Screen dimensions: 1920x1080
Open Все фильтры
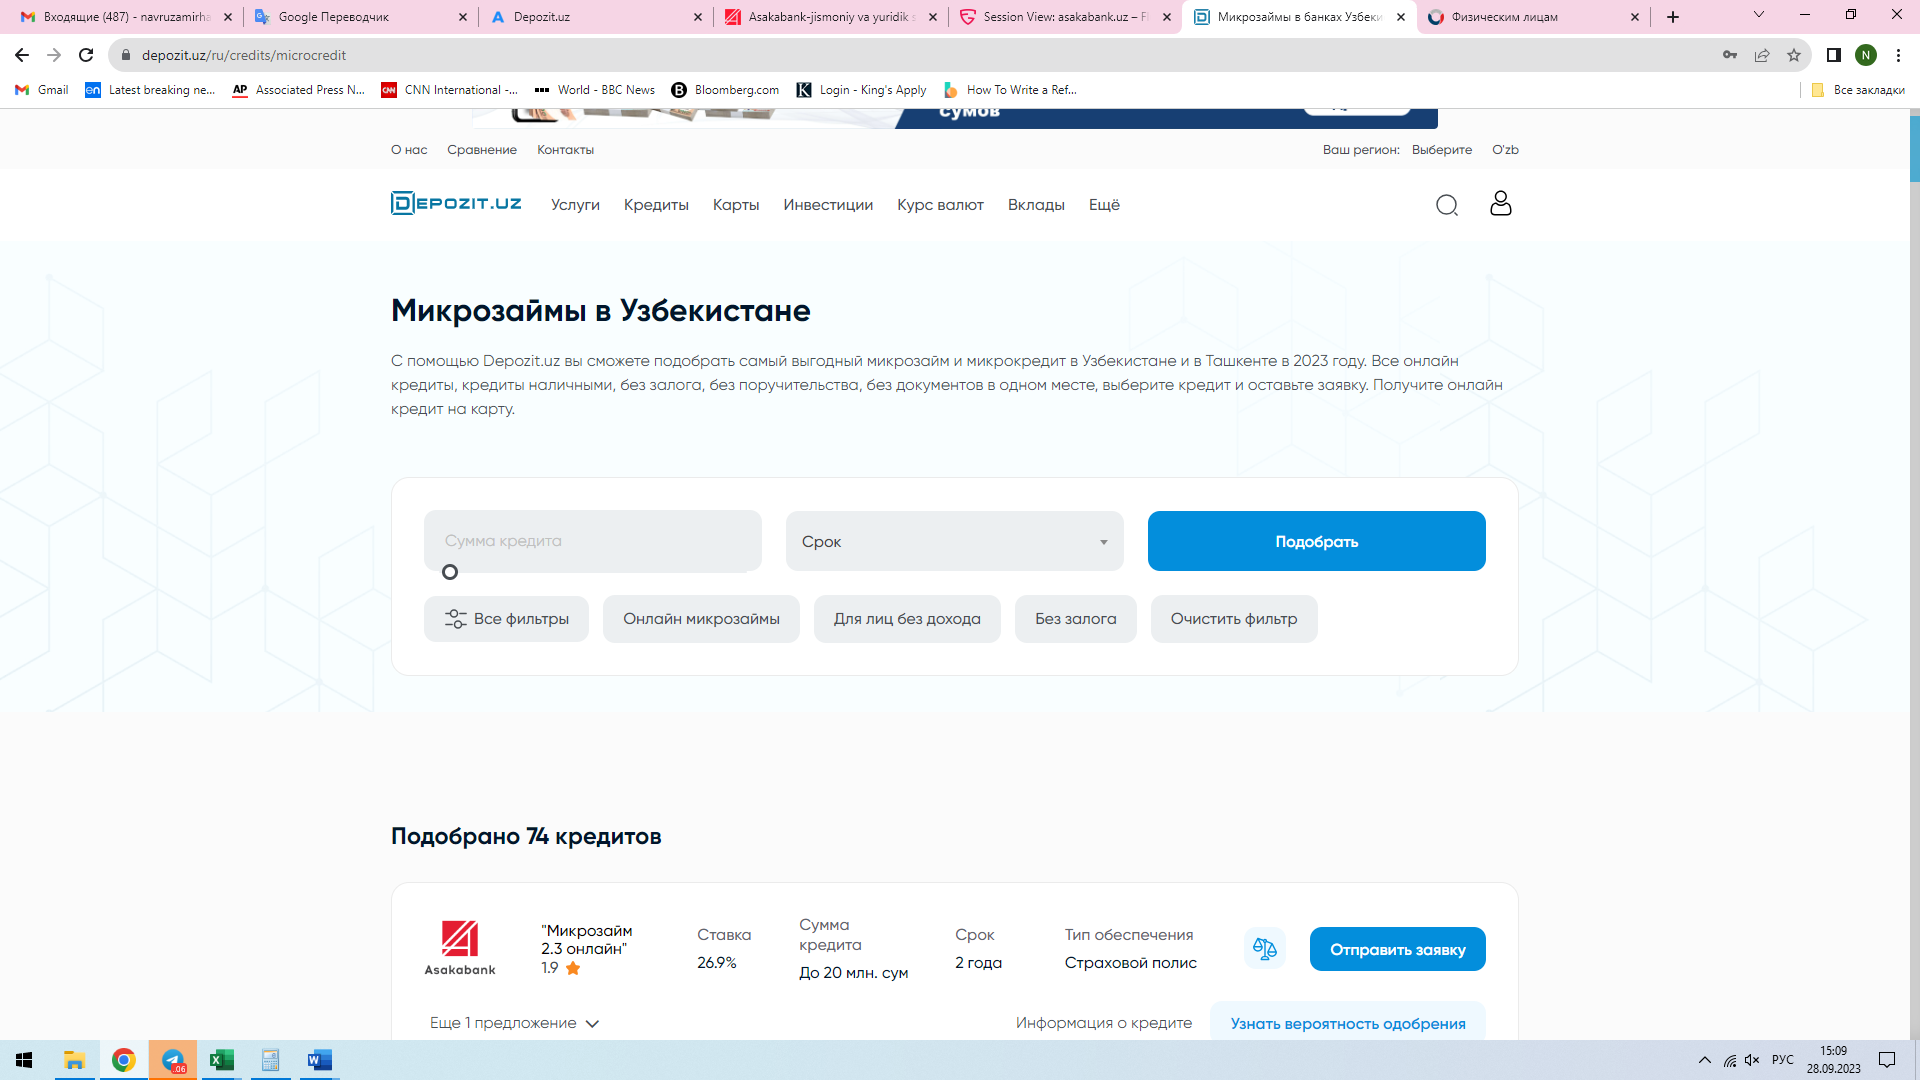506,619
